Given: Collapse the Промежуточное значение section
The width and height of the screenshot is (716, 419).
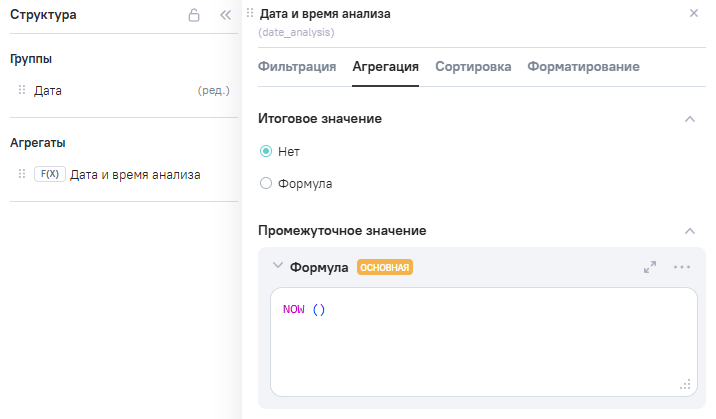Looking at the screenshot, I should pyautogui.click(x=689, y=231).
